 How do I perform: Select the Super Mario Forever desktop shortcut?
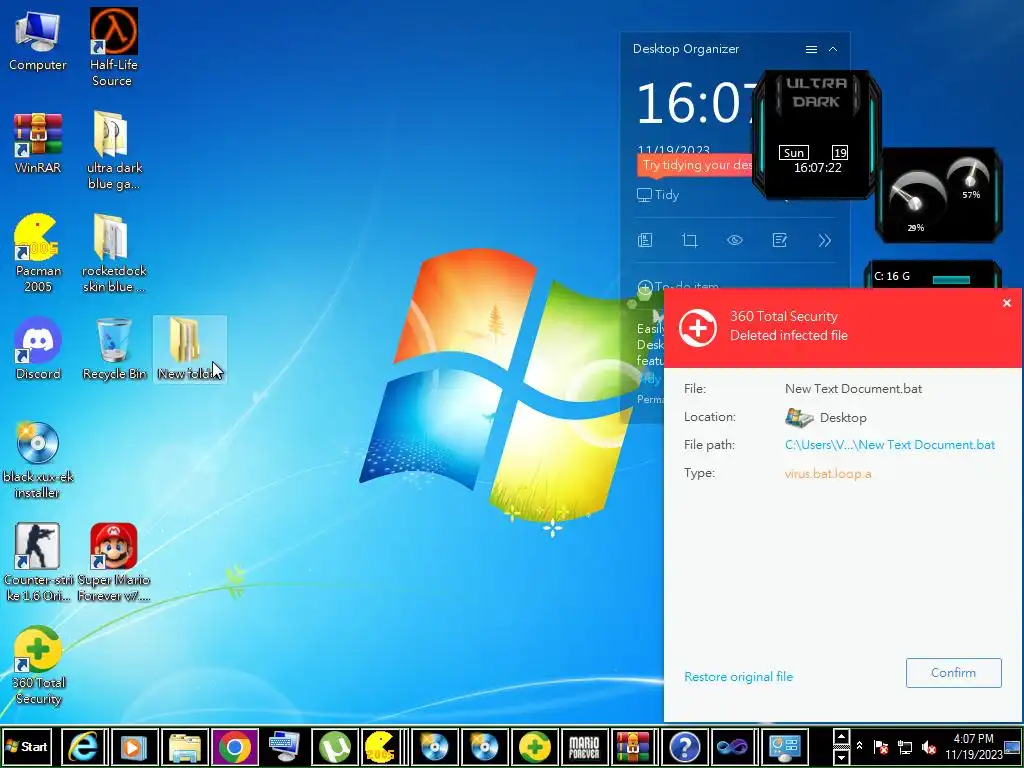(x=114, y=562)
